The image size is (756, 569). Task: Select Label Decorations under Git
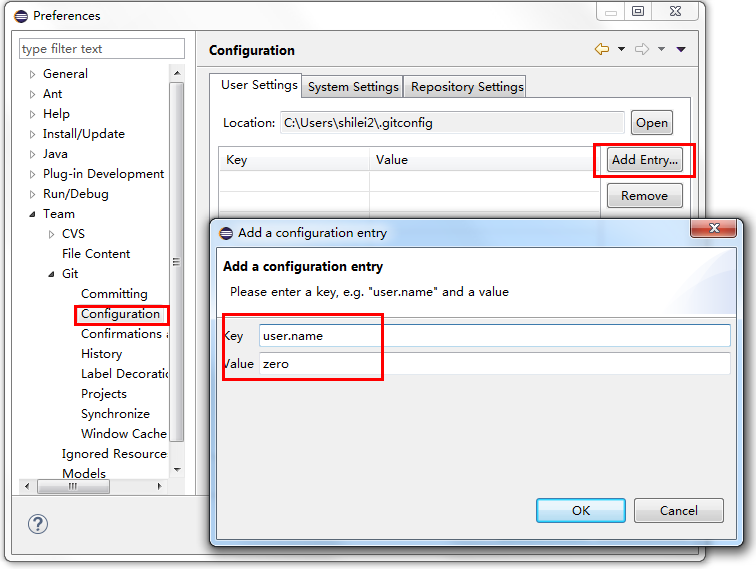pos(124,374)
